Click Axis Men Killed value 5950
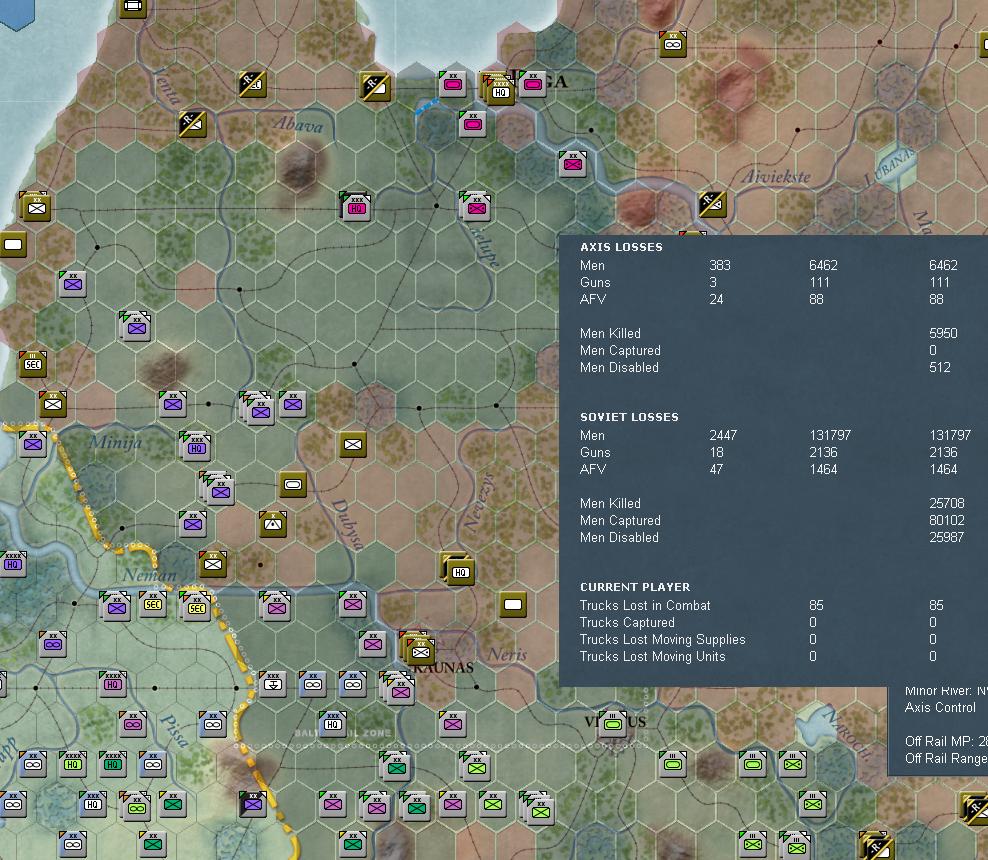988x860 pixels. [943, 333]
